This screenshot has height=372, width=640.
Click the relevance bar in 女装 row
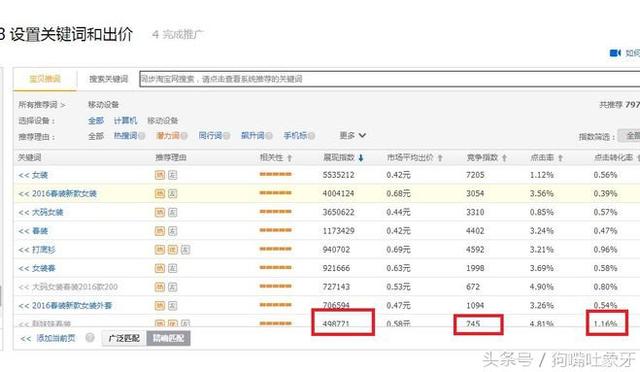pyautogui.click(x=276, y=174)
